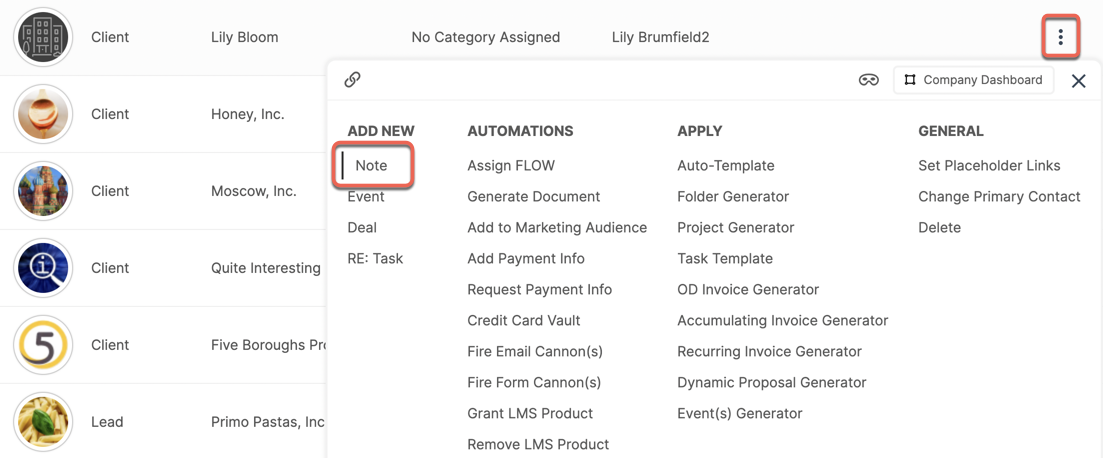Select Note under Add New

pyautogui.click(x=371, y=165)
